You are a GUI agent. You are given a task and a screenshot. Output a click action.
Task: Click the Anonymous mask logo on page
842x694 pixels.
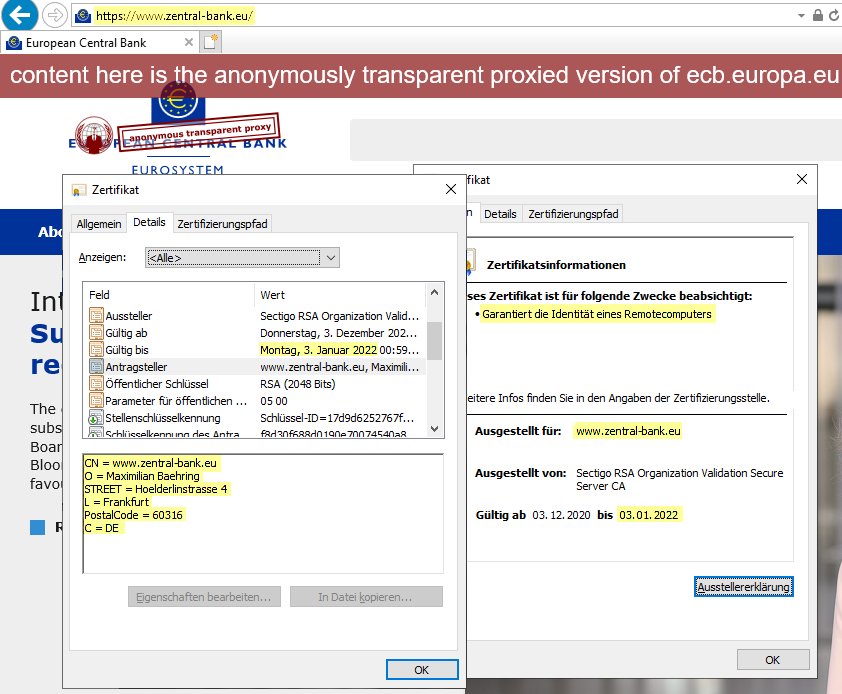tap(93, 135)
